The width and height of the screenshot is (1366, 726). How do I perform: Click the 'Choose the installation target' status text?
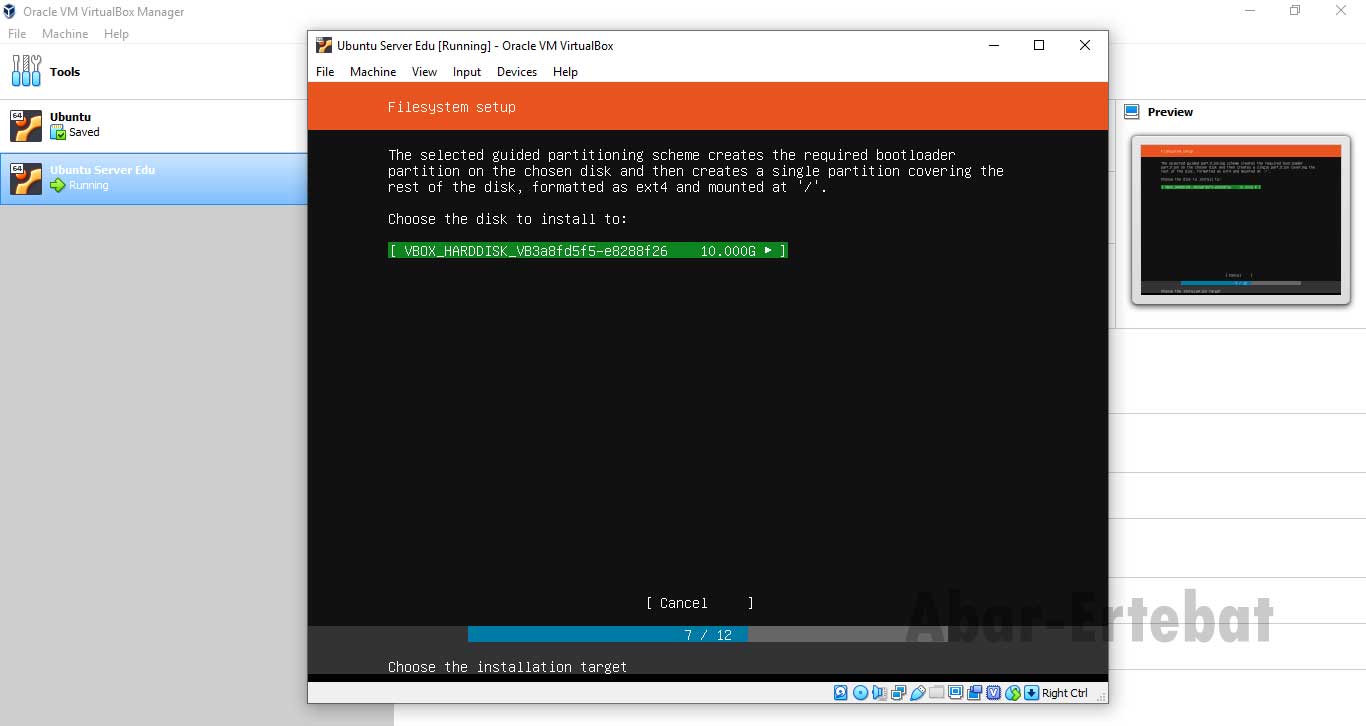(508, 667)
